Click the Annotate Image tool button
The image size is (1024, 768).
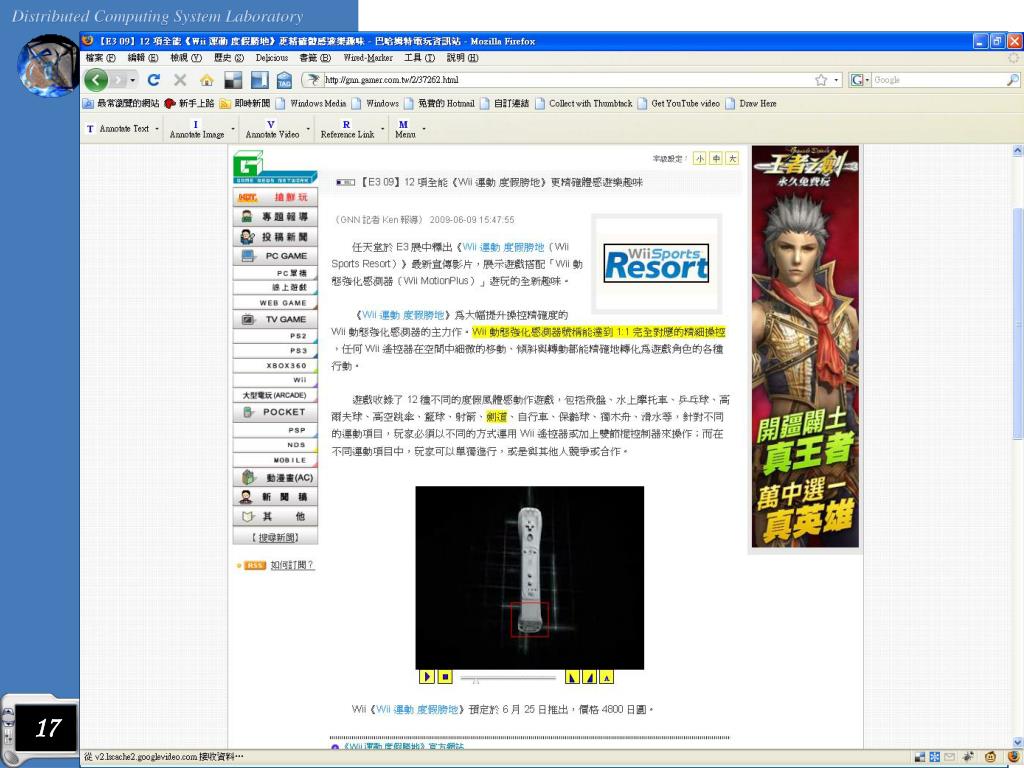pos(197,129)
